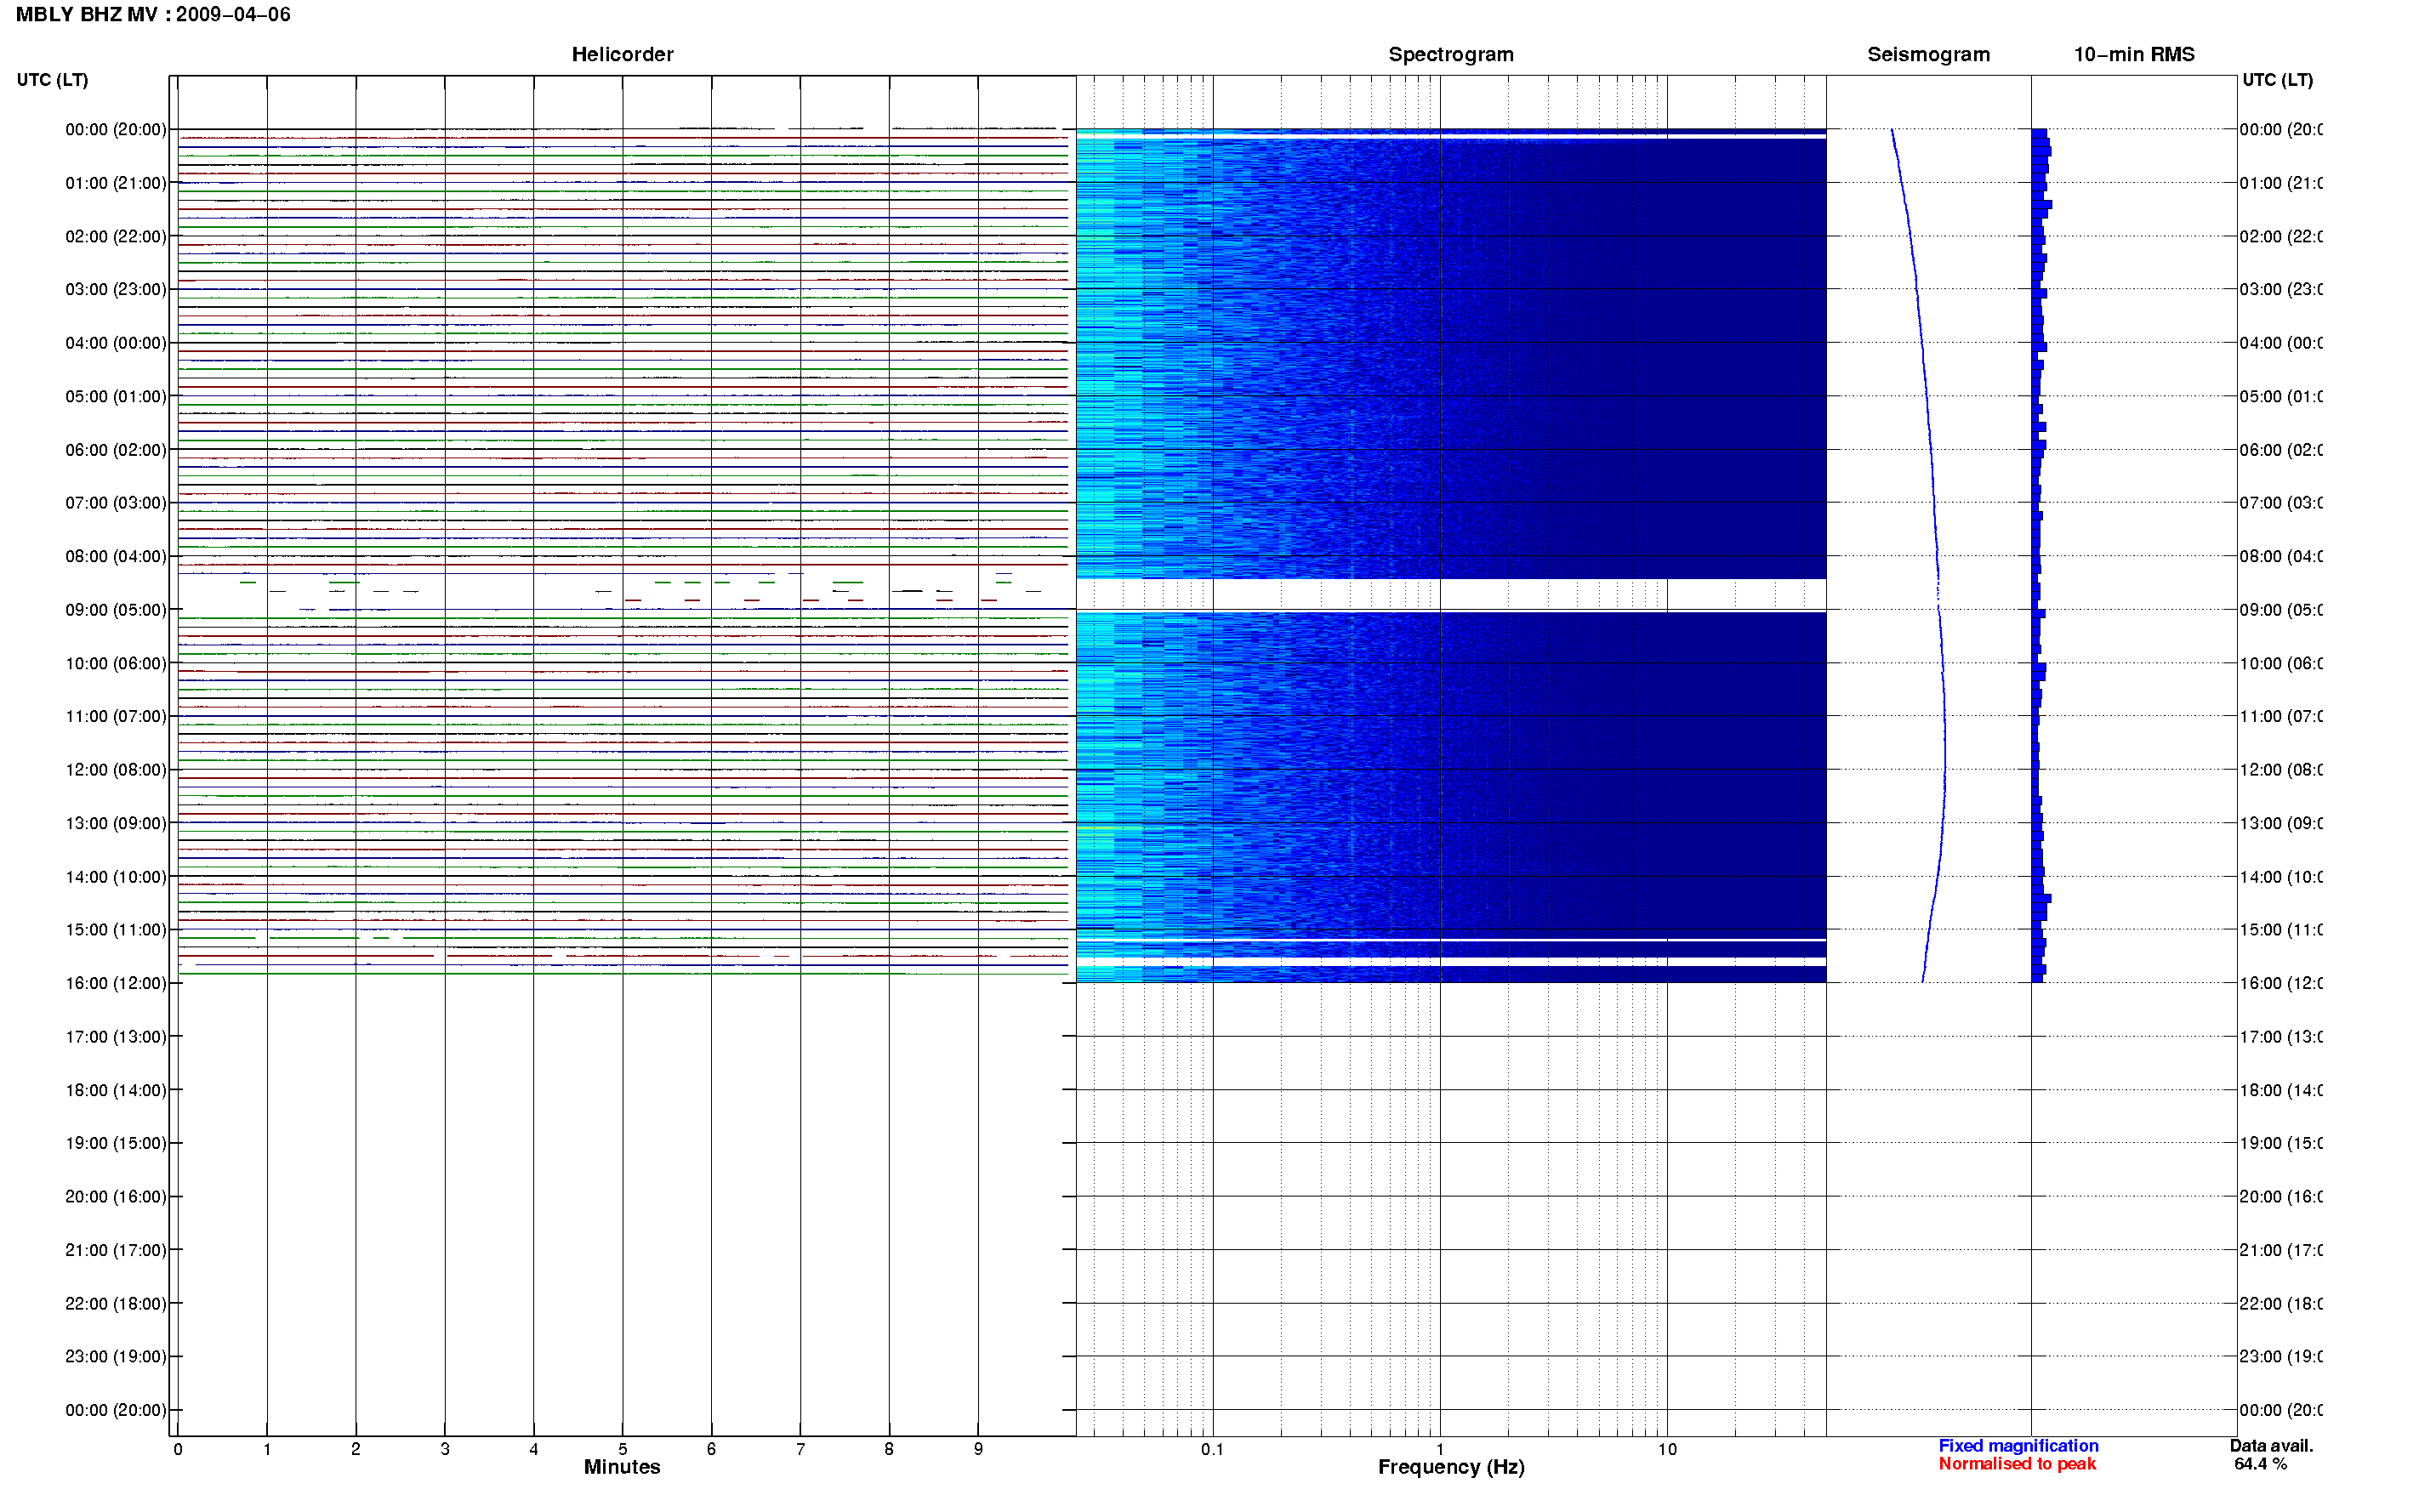This screenshot has height=1512, width=2419.
Task: Click the left time label '04:00 (00:00)'
Action: tap(116, 343)
